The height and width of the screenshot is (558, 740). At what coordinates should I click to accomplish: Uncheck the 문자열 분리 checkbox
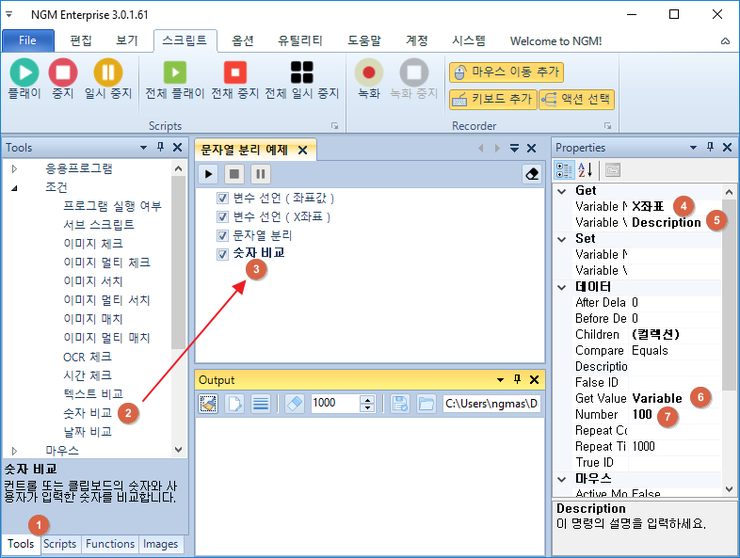pyautogui.click(x=222, y=236)
